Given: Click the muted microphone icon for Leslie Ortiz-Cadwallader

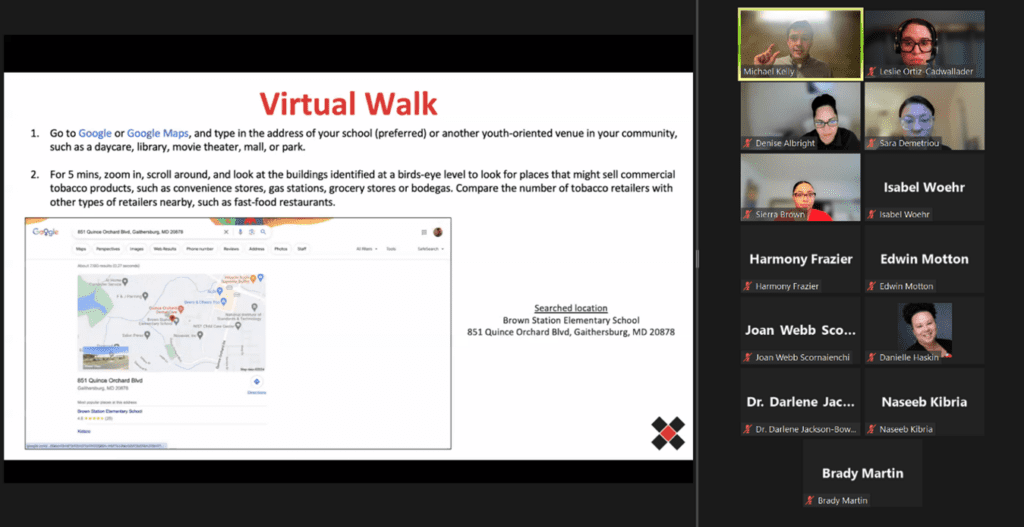Looking at the screenshot, I should pyautogui.click(x=871, y=72).
